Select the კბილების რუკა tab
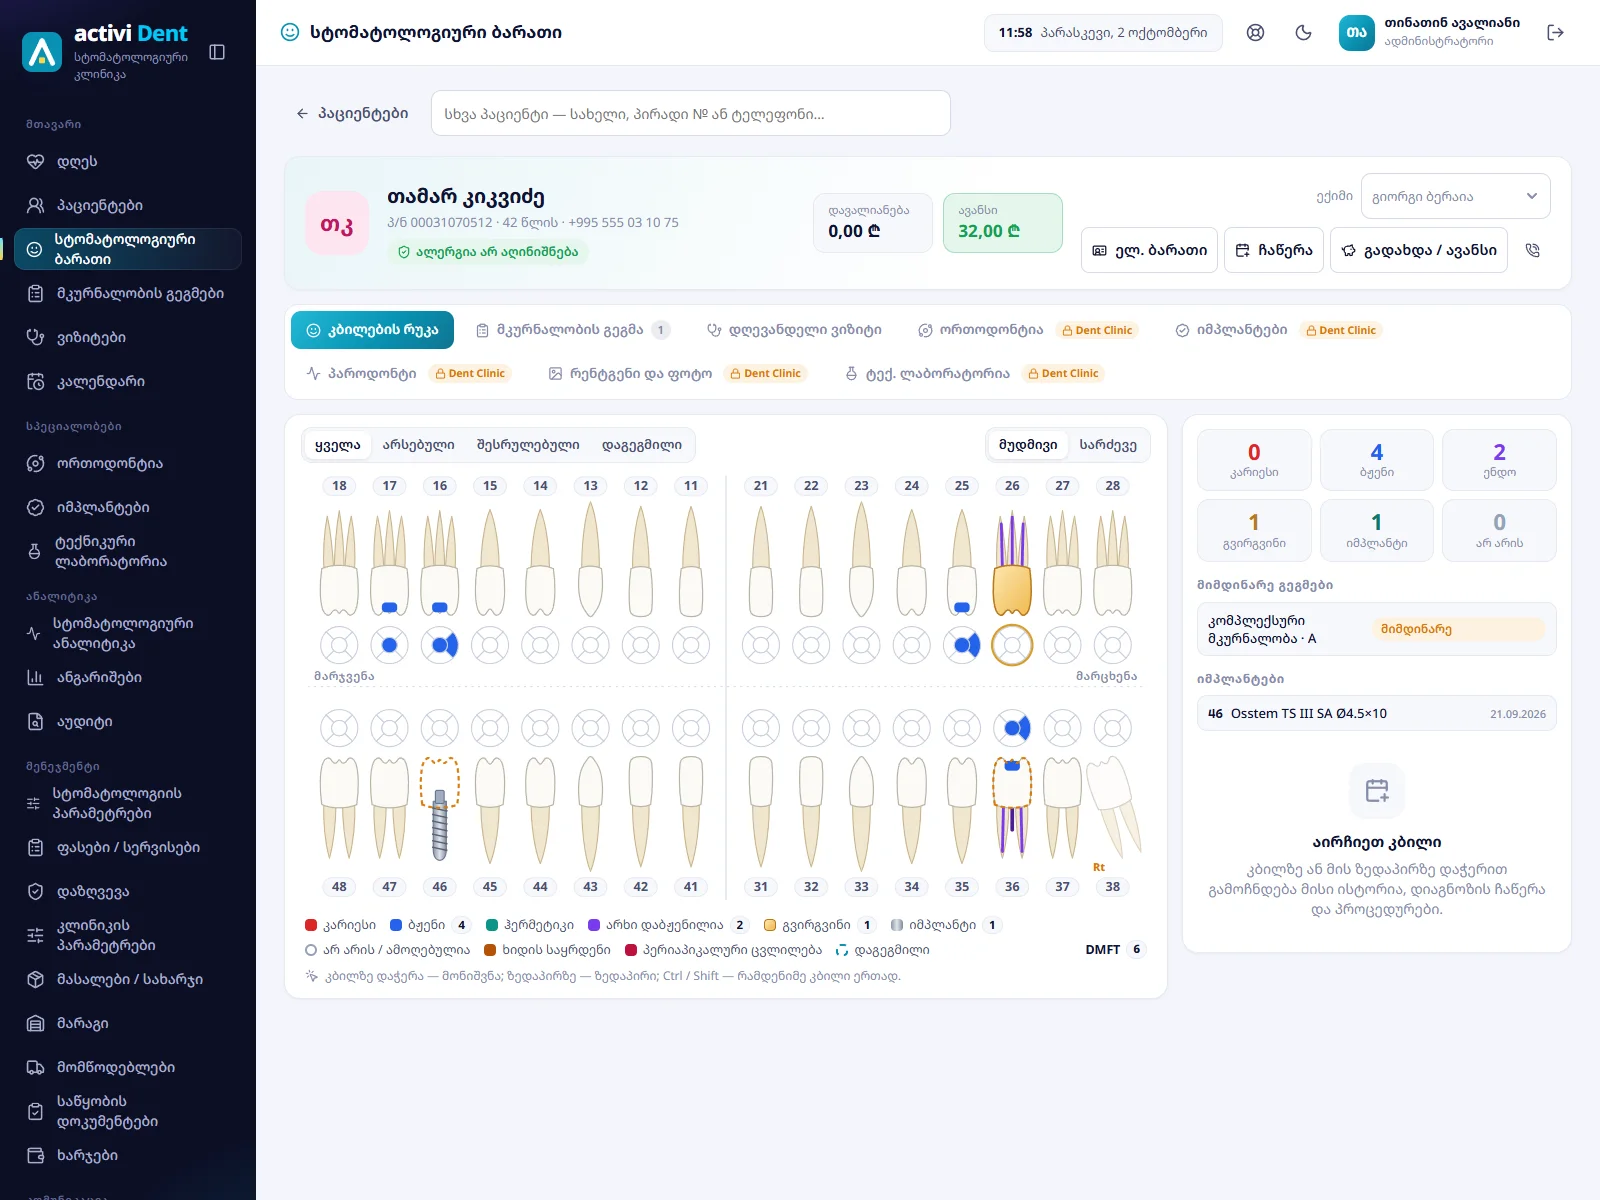 pos(372,330)
